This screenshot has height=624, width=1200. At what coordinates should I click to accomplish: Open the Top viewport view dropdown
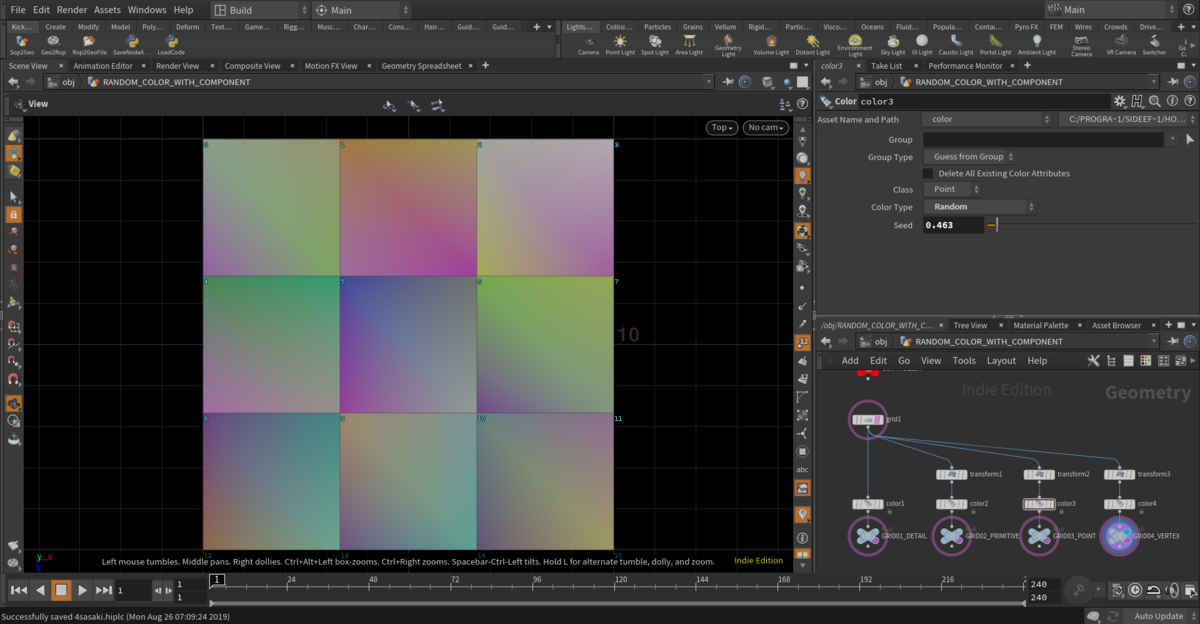[721, 127]
